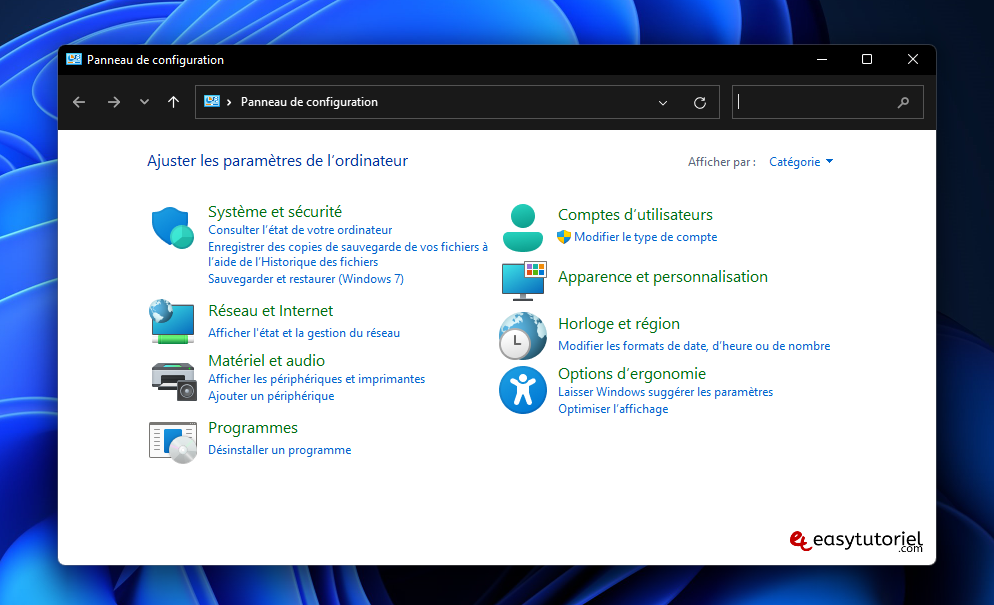Open the Matériel et audio printer icon
The height and width of the screenshot is (605, 994).
tap(174, 381)
